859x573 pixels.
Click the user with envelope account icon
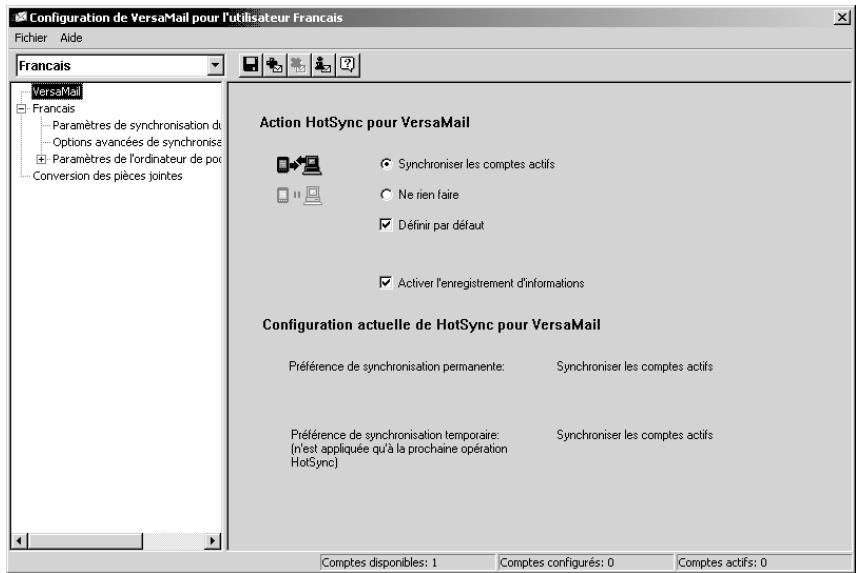pos(323,65)
